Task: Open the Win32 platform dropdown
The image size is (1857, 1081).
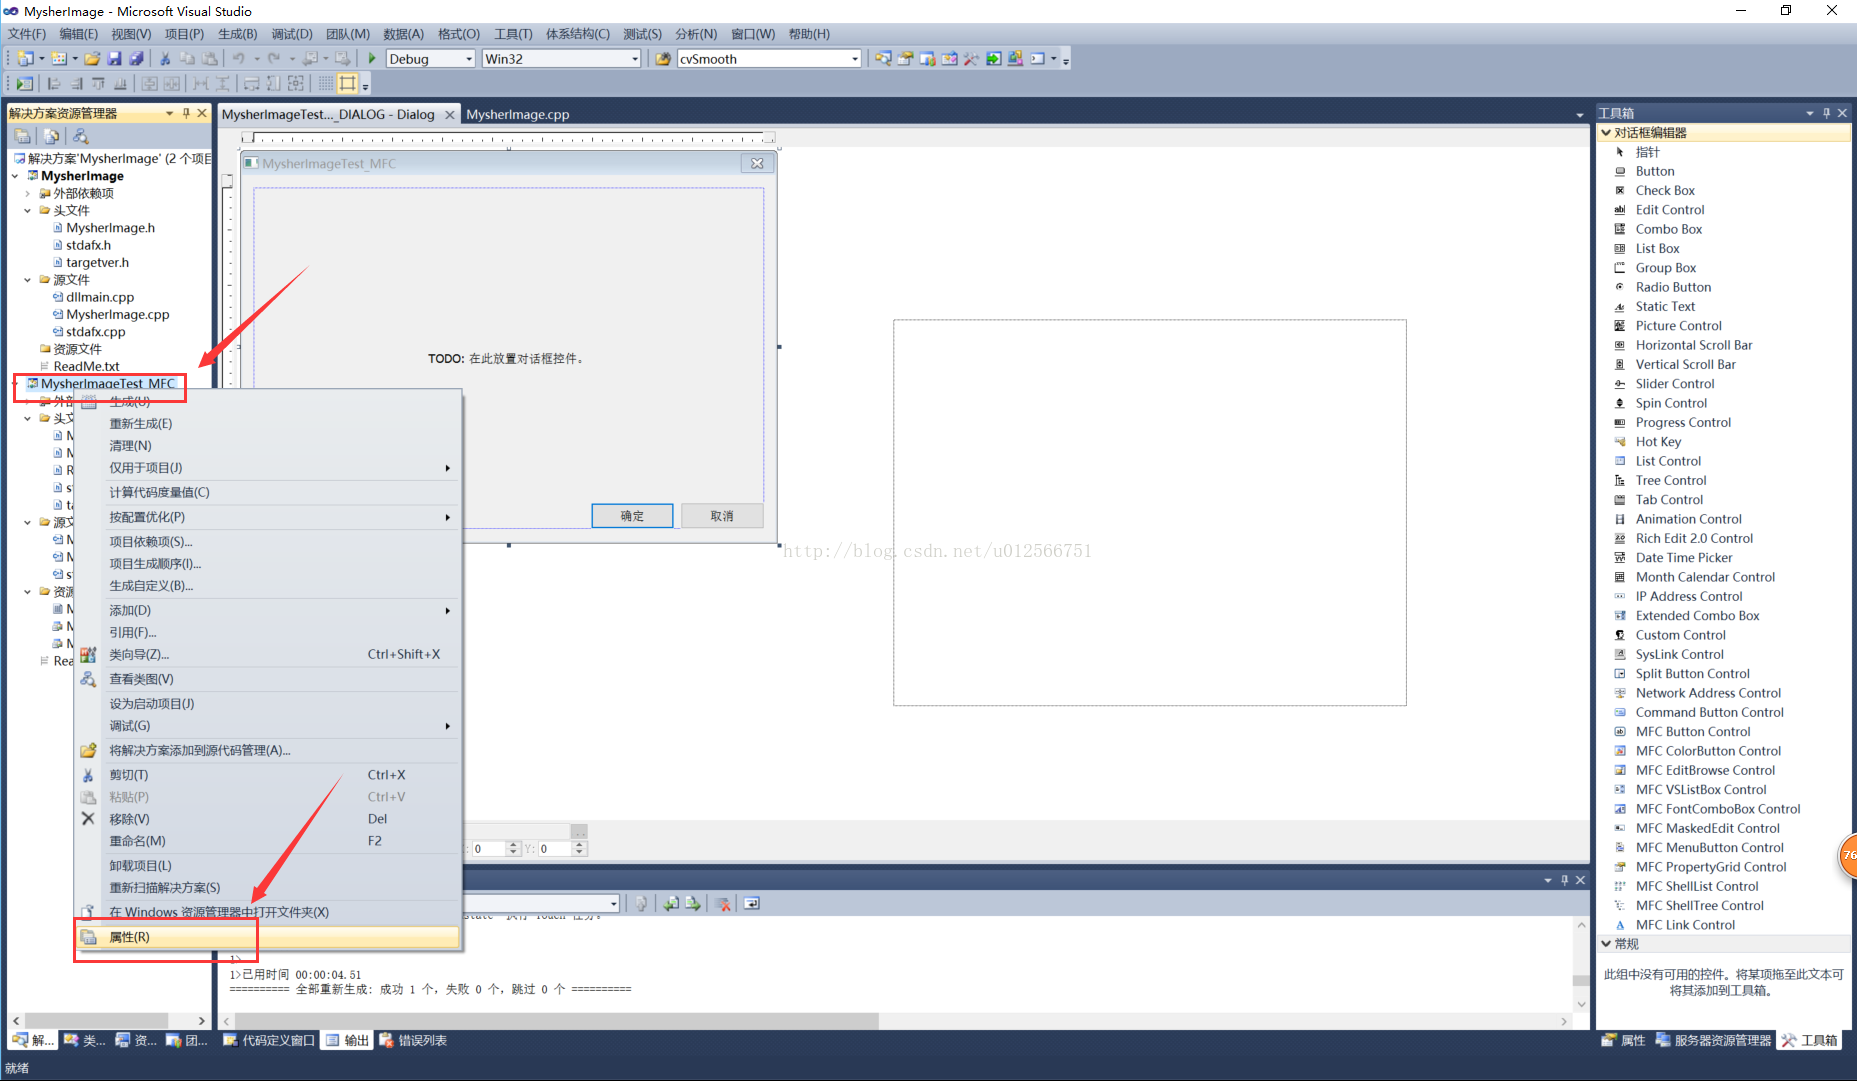Action: (x=634, y=59)
